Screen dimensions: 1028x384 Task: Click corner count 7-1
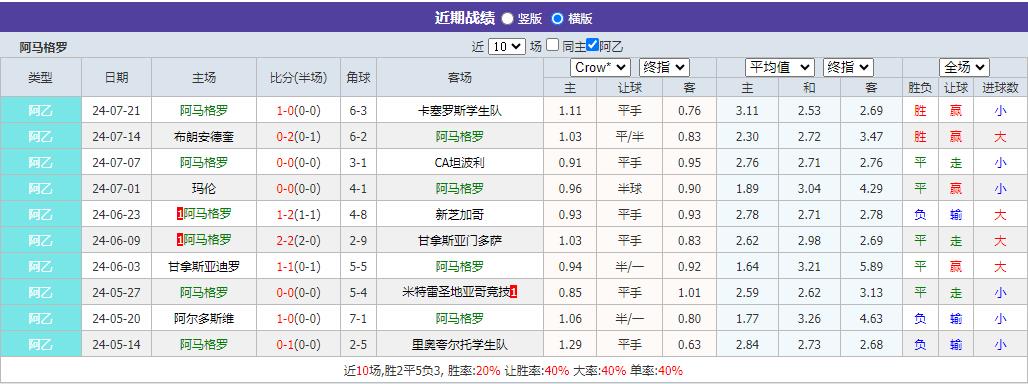tap(359, 318)
